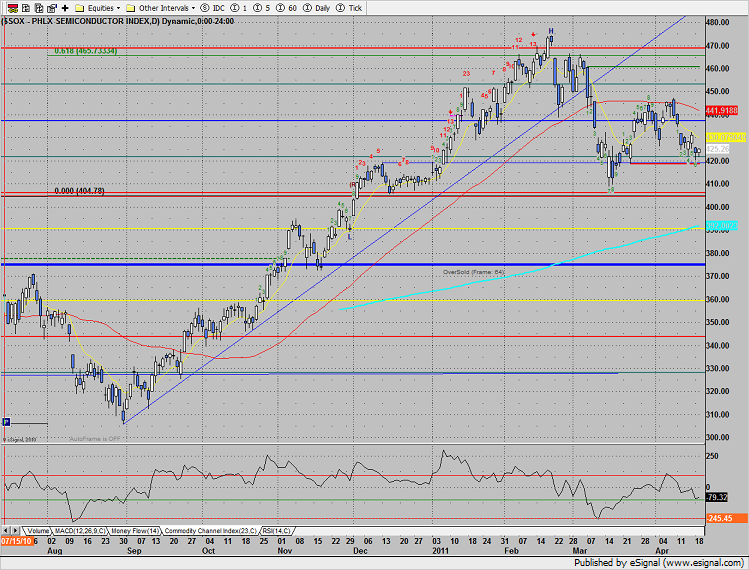Click the second toolbar page icon
Screen dimensions: 749x570
point(26,8)
